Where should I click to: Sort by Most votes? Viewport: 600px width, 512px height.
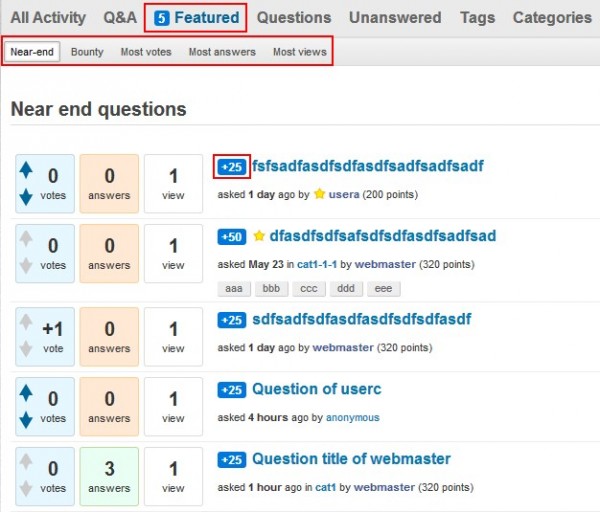[146, 52]
